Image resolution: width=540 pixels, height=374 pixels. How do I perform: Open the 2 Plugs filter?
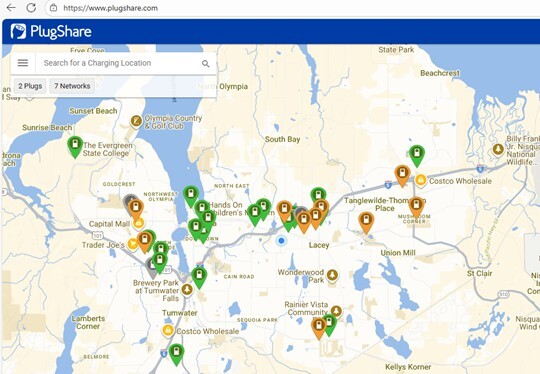click(30, 86)
